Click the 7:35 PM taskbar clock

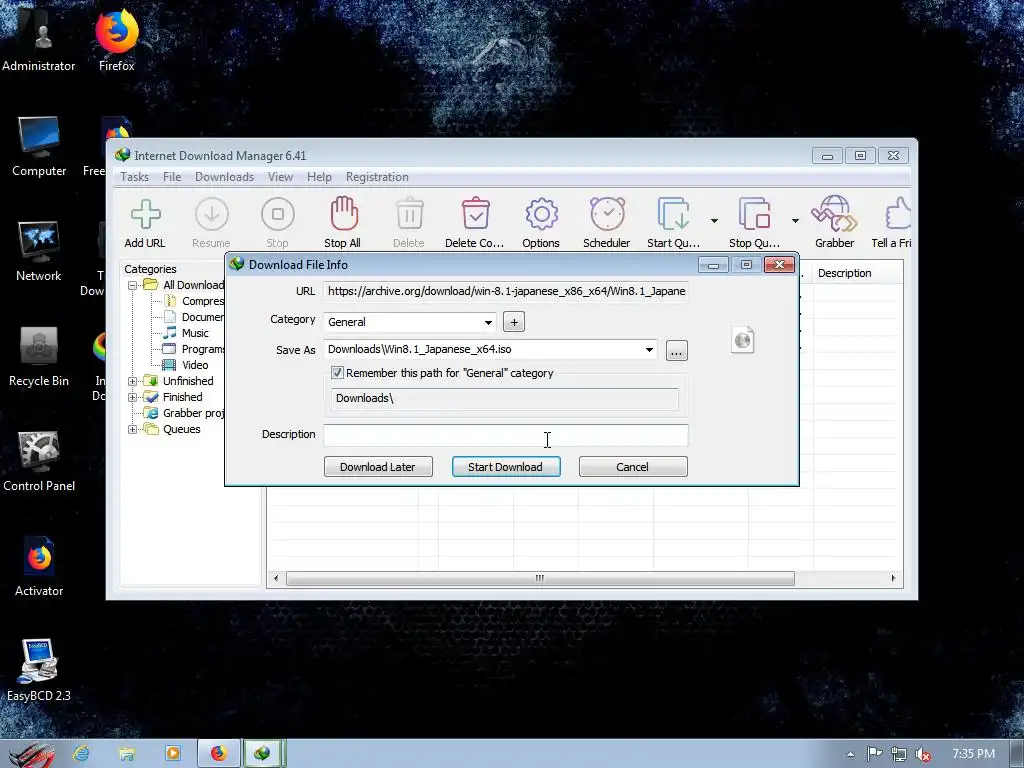(x=973, y=754)
